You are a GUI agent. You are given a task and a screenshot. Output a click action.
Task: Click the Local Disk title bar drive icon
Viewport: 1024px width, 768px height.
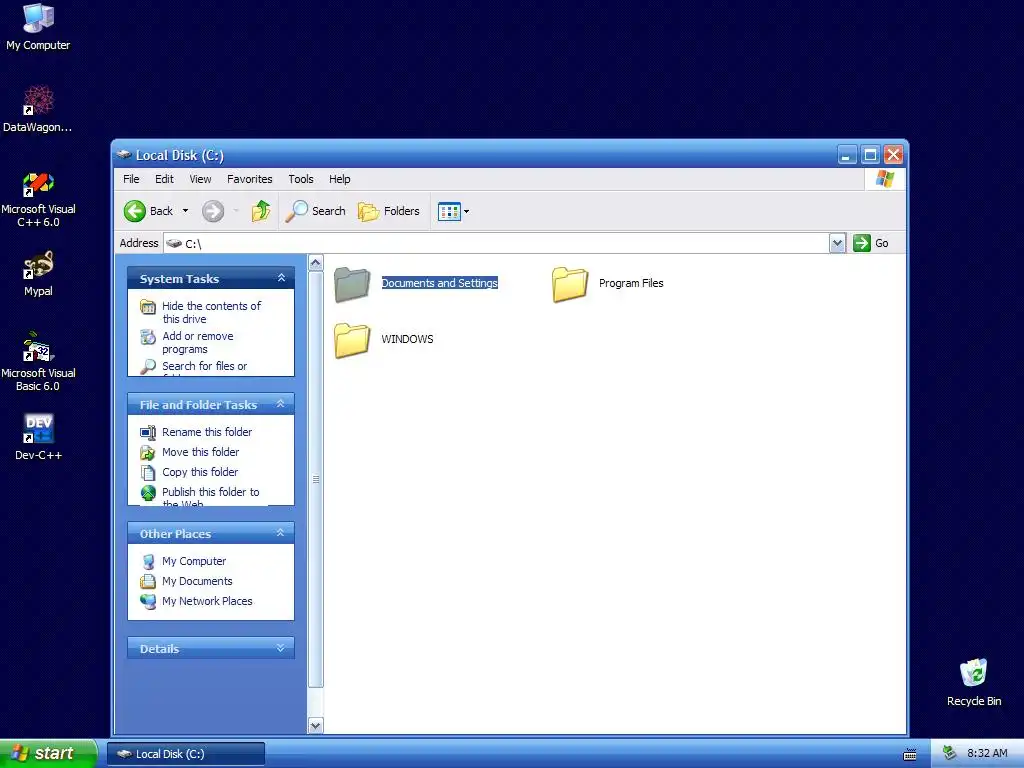click(x=123, y=155)
